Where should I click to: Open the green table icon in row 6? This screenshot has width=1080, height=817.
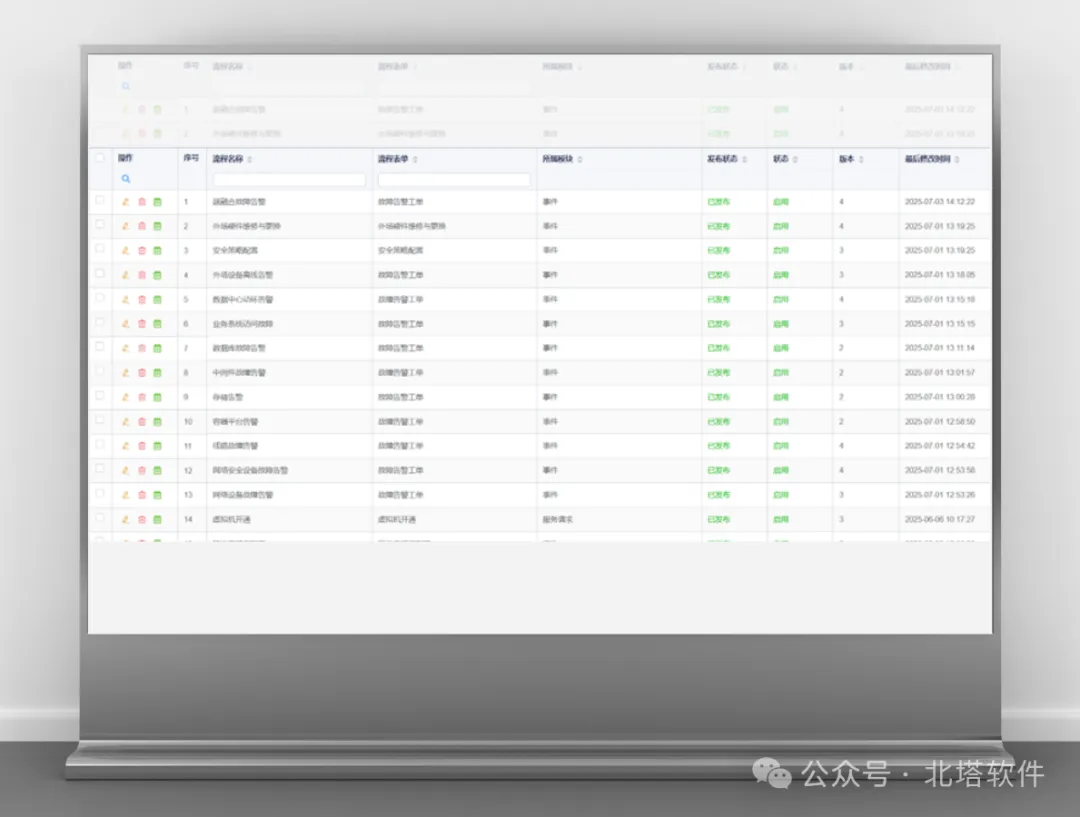pos(157,324)
